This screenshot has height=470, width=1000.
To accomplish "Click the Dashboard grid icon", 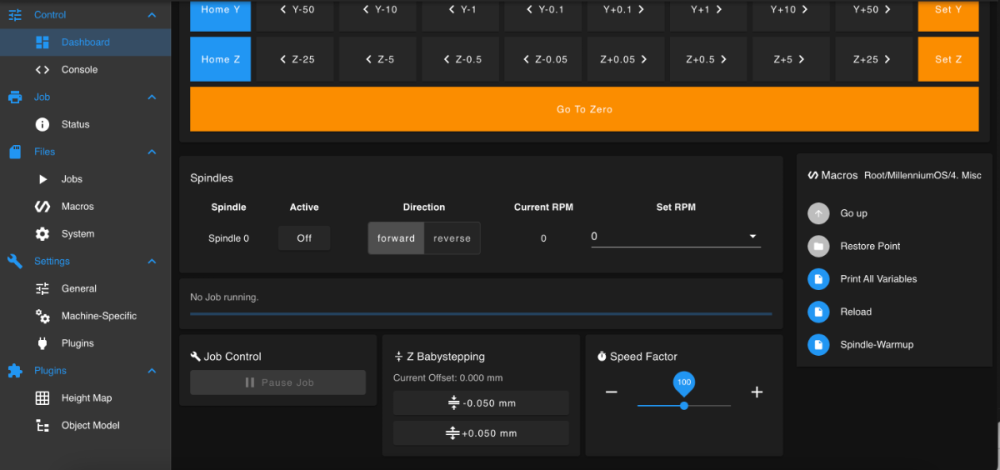I will coord(42,42).
